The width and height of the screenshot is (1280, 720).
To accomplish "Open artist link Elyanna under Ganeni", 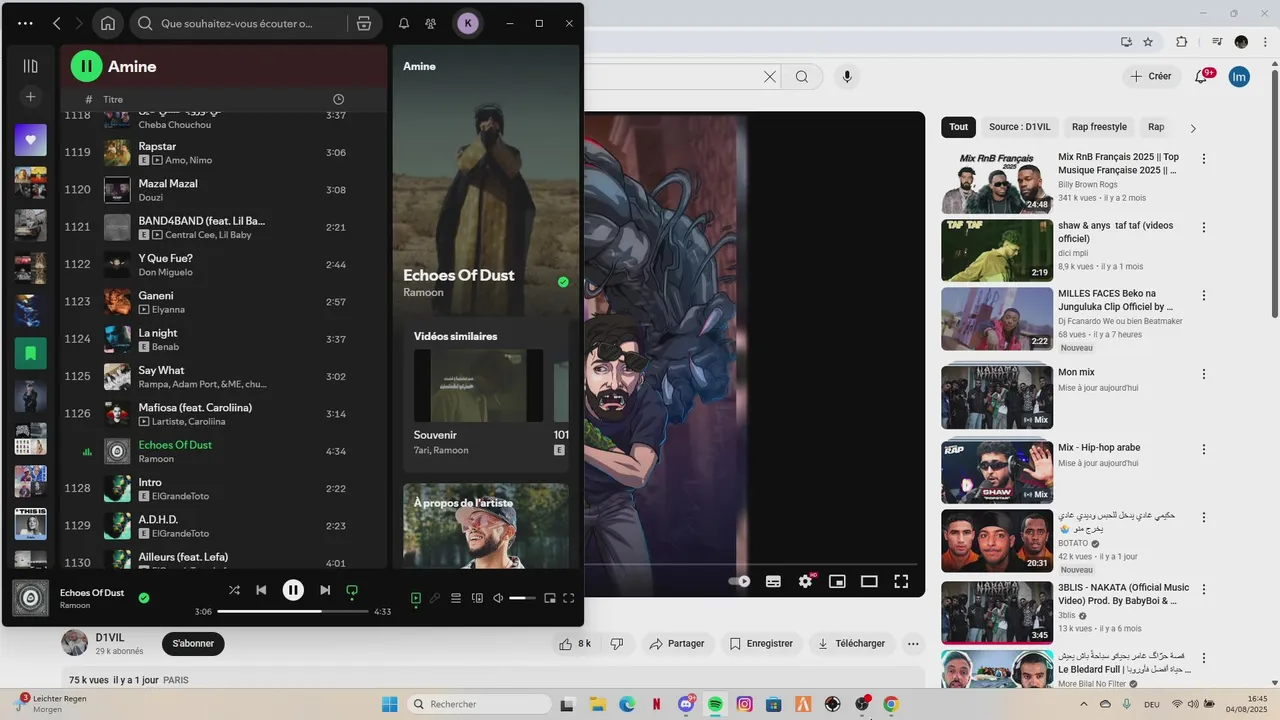I will 168,310.
